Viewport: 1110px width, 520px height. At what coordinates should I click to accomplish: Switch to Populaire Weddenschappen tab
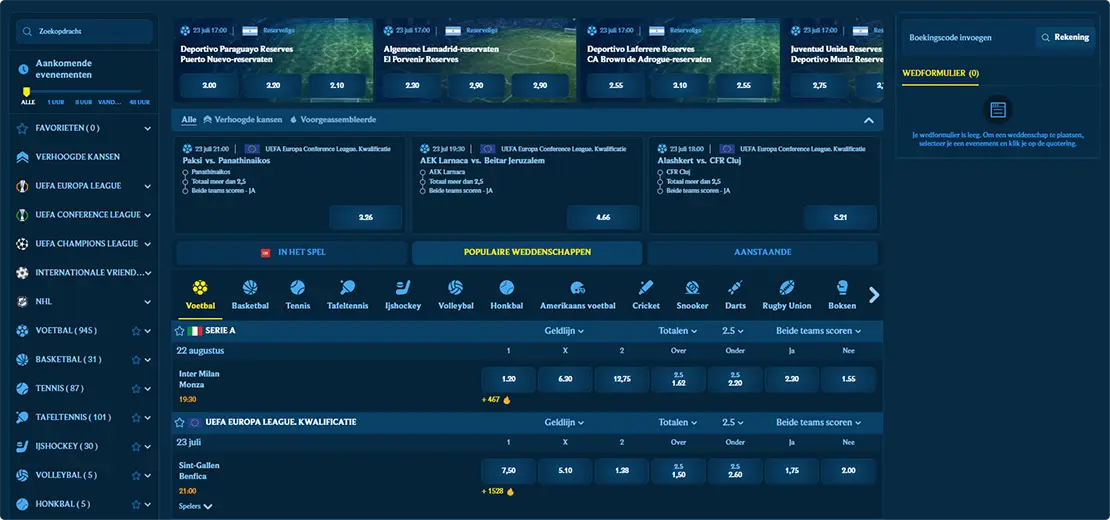pos(527,252)
